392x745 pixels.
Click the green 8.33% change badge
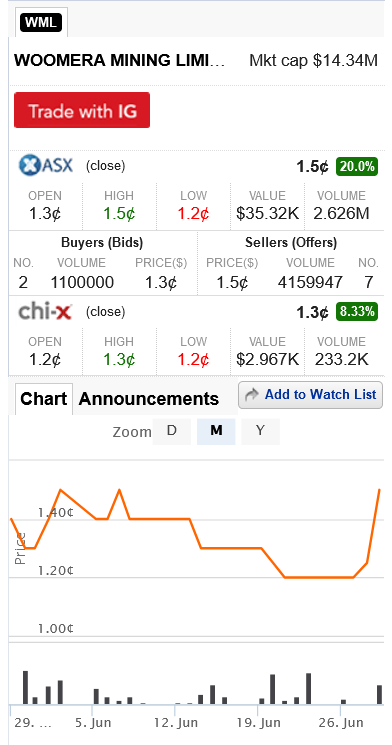[x=357, y=312]
